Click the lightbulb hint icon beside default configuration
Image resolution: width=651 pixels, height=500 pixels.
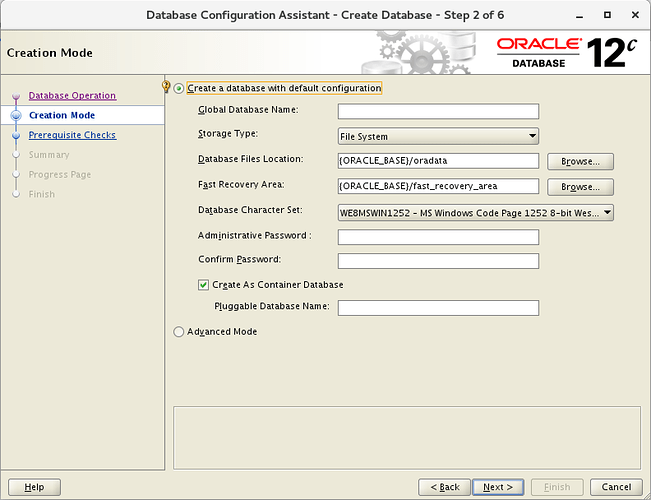pos(166,87)
